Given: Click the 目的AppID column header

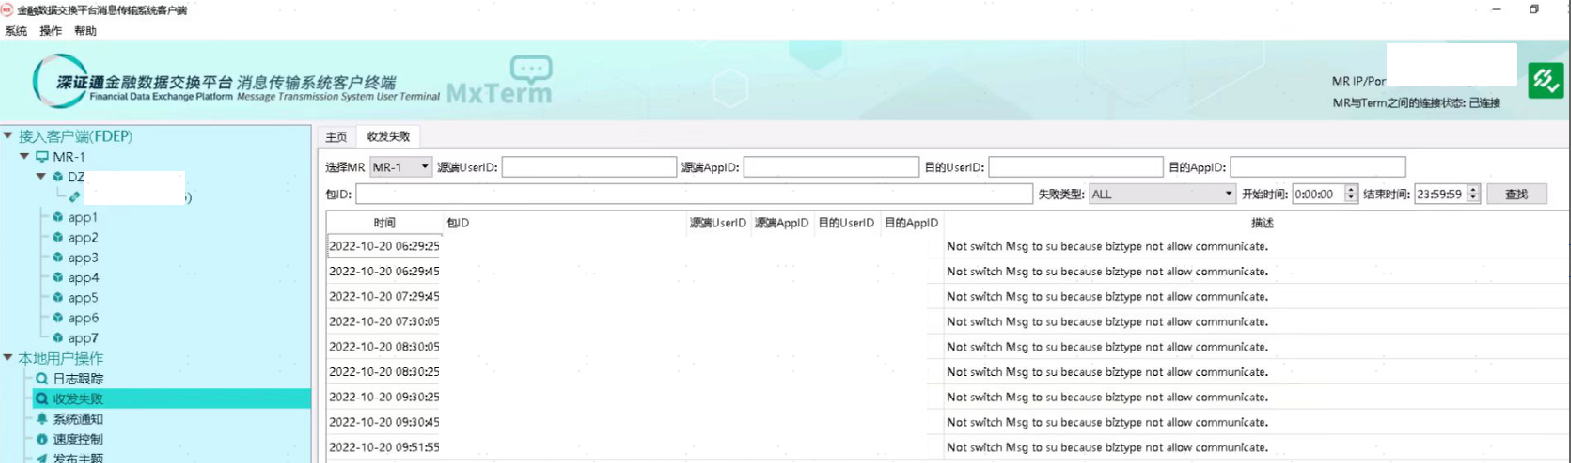Looking at the screenshot, I should point(911,222).
